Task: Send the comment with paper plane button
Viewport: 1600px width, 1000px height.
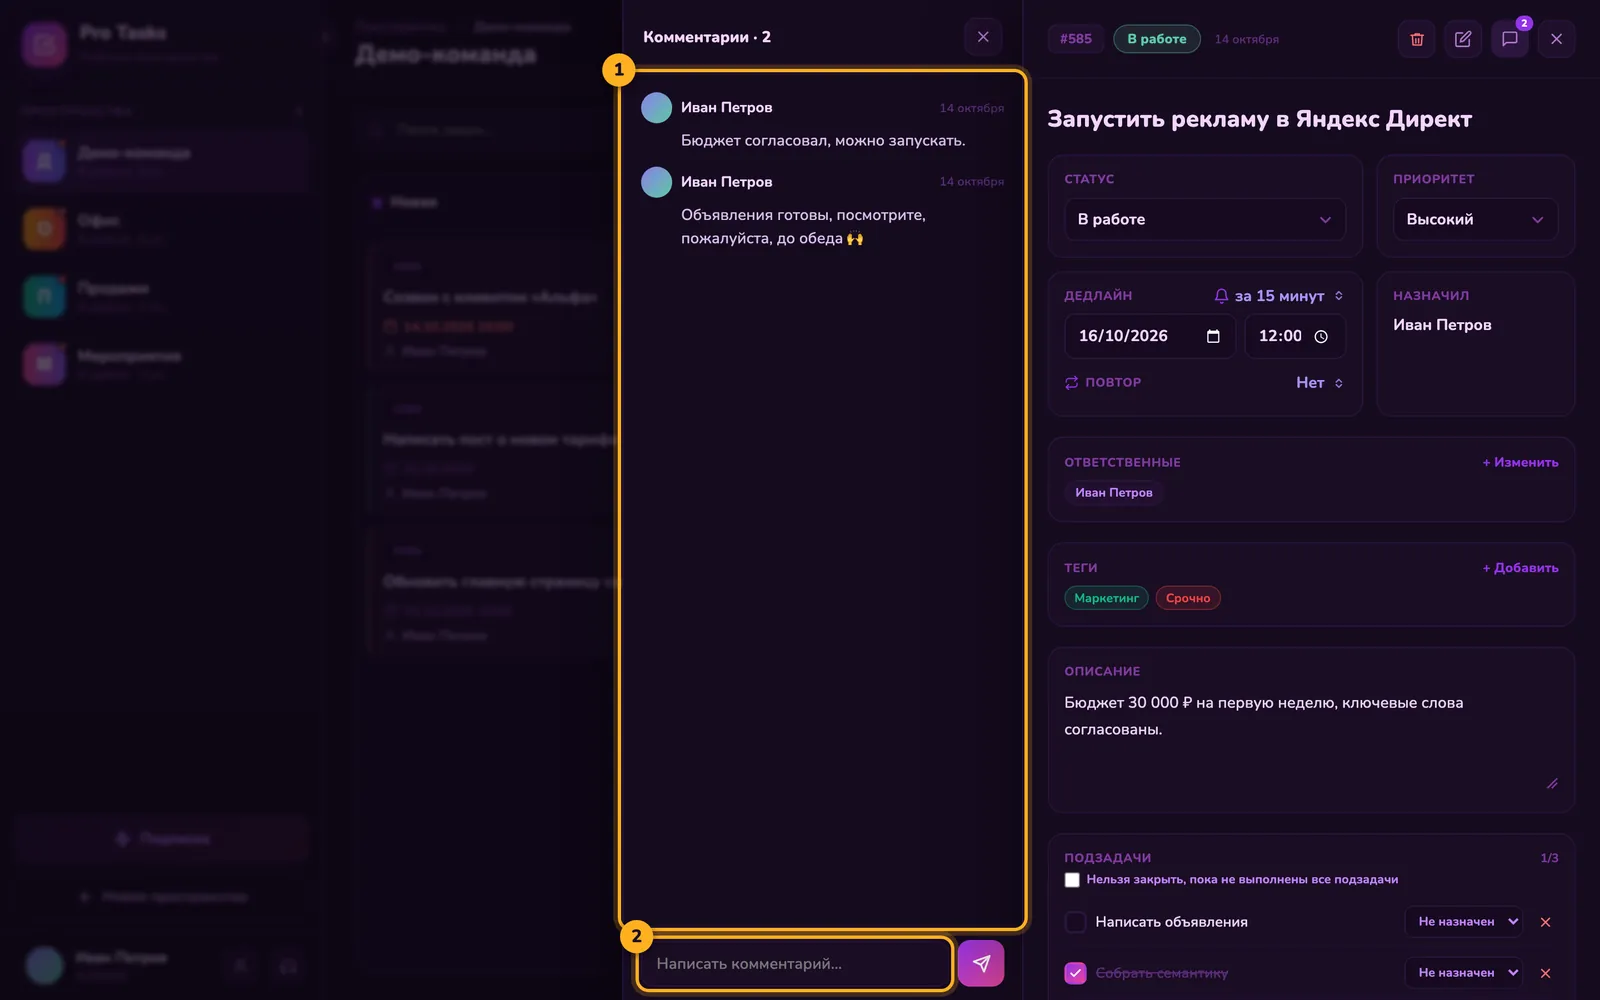Action: 981,963
